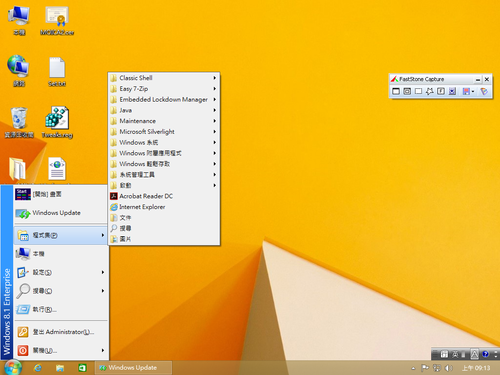Image resolution: width=500 pixels, height=375 pixels.
Task: Select FastStone Capture Active Window tool
Action: [396, 91]
